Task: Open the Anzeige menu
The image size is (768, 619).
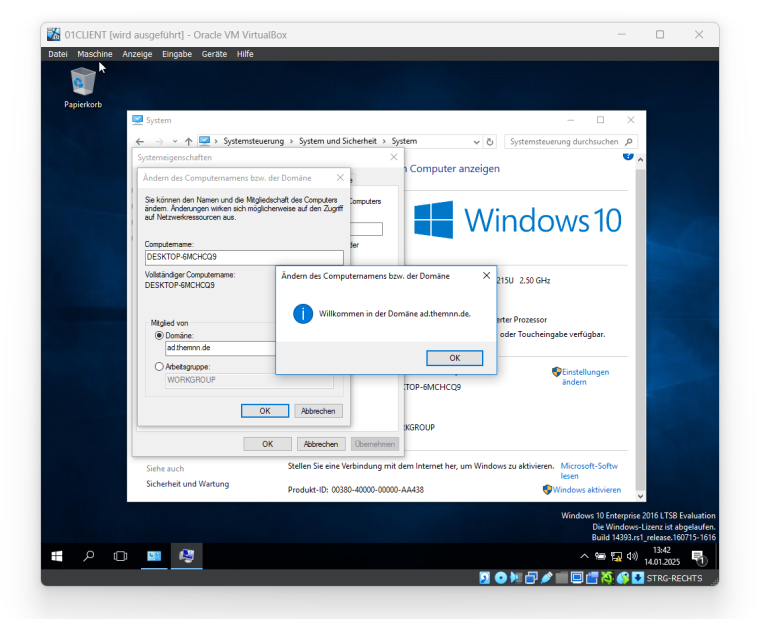Action: (137, 54)
